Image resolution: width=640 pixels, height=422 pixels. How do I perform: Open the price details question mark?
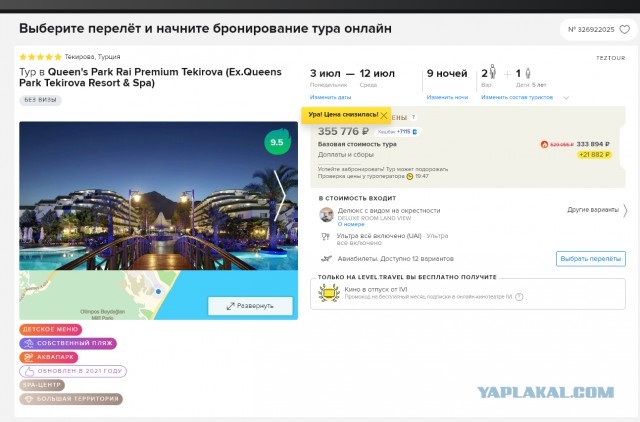click(x=413, y=117)
